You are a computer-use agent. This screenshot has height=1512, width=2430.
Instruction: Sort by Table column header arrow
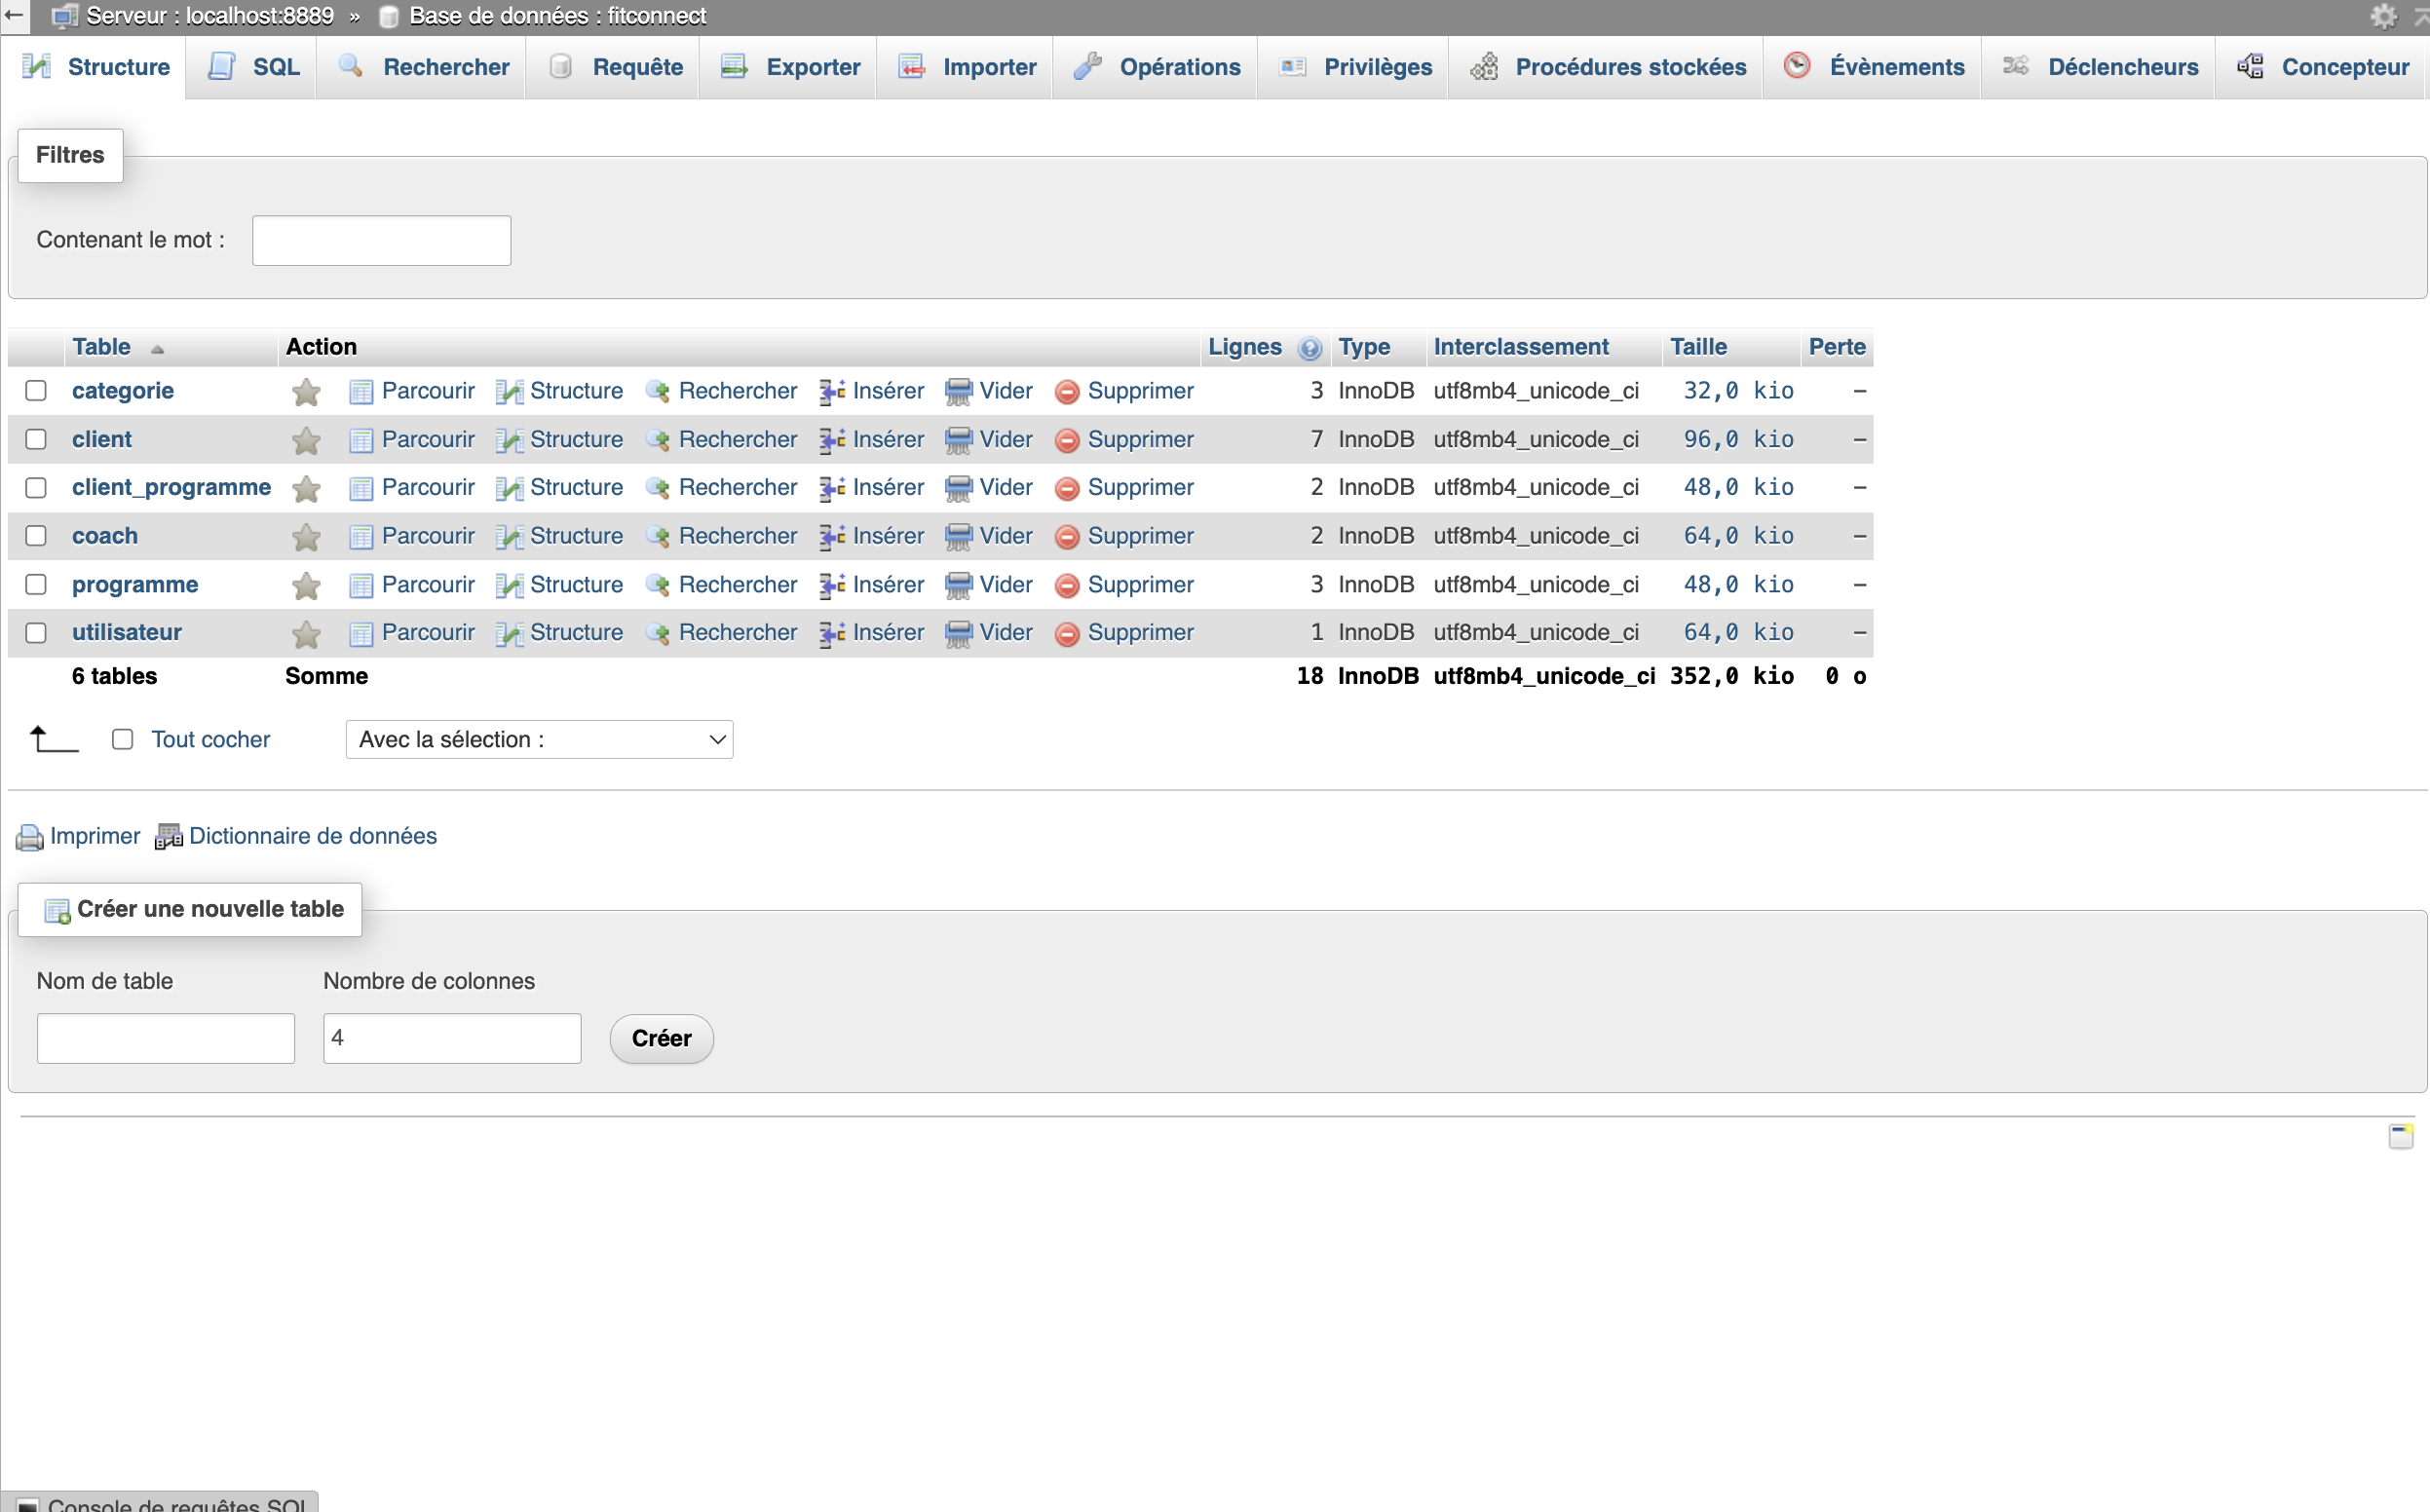coord(157,349)
